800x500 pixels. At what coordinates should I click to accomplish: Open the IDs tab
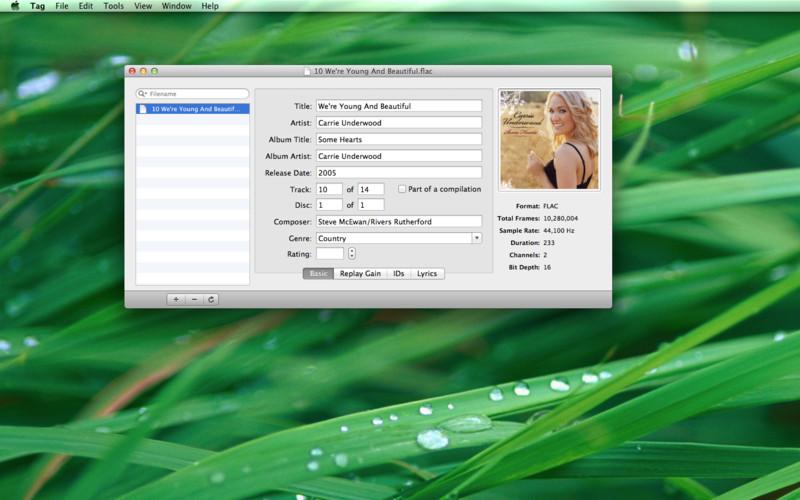[398, 273]
